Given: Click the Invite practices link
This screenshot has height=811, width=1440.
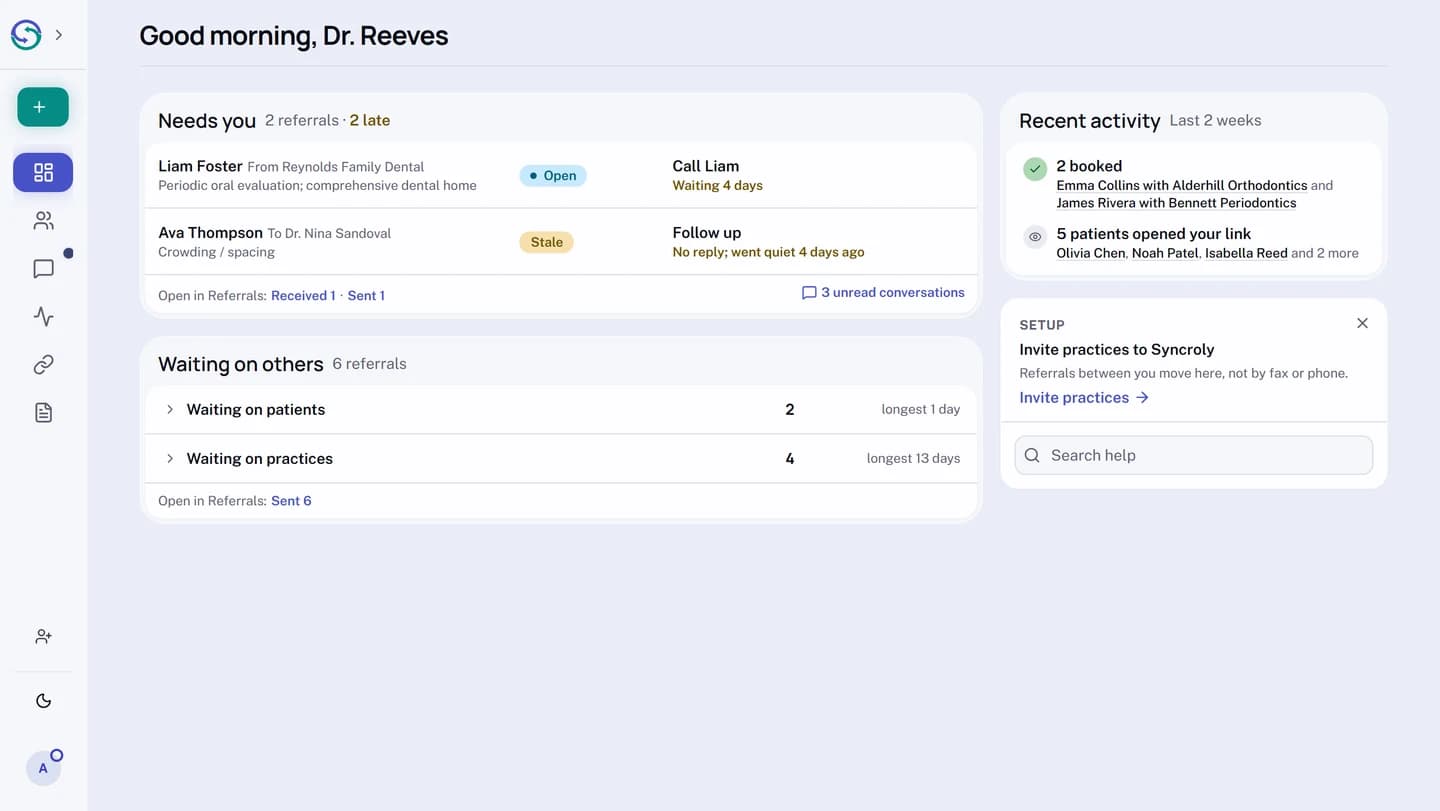Looking at the screenshot, I should 1084,398.
